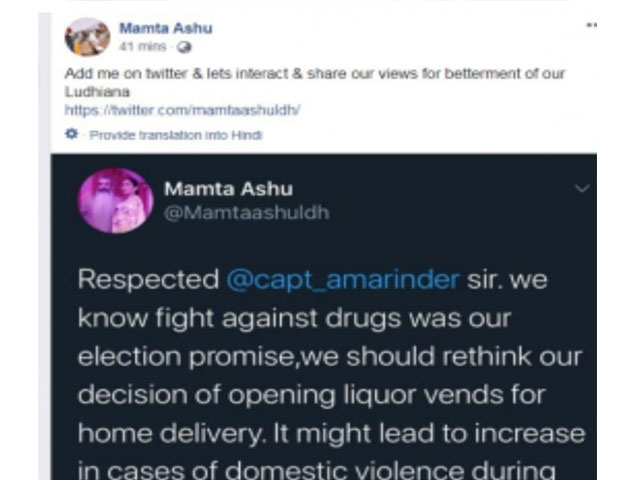Open the @capt_amarinder mention
The height and width of the screenshot is (480, 640).
click(343, 280)
